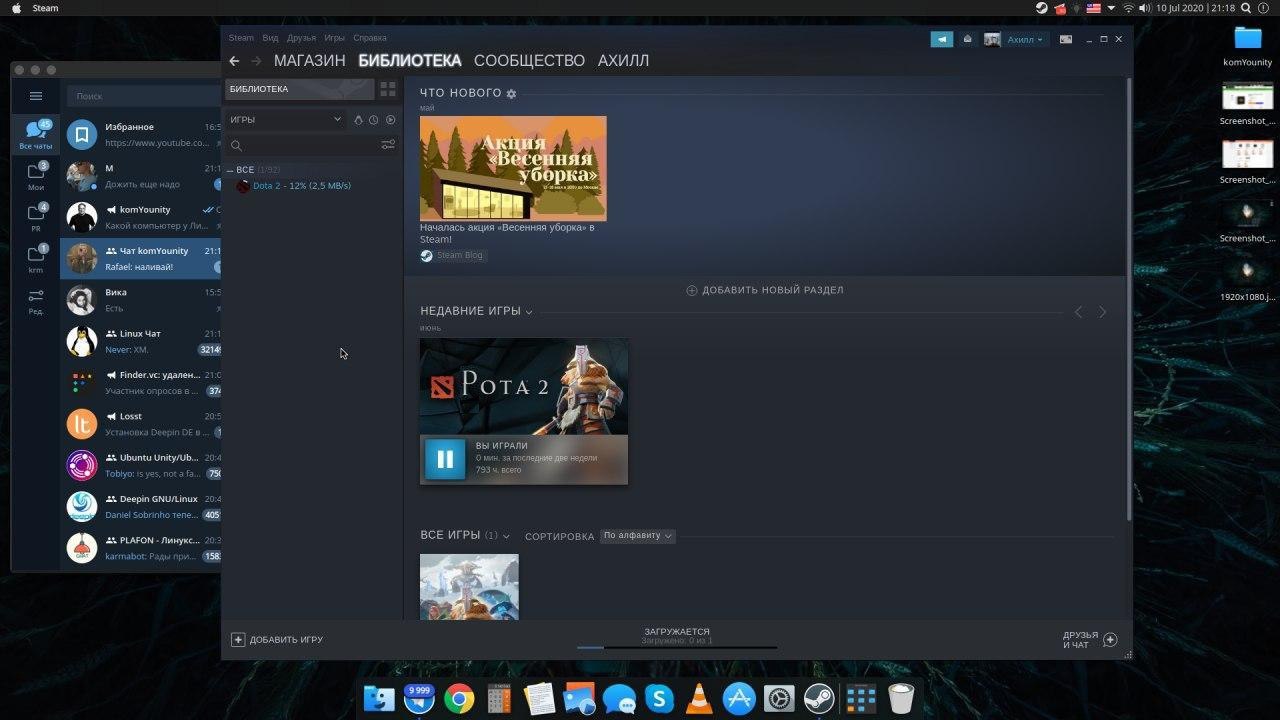The image size is (1280, 720).
Task: Open the Весенняя уборка news thumbnail
Action: [513, 168]
